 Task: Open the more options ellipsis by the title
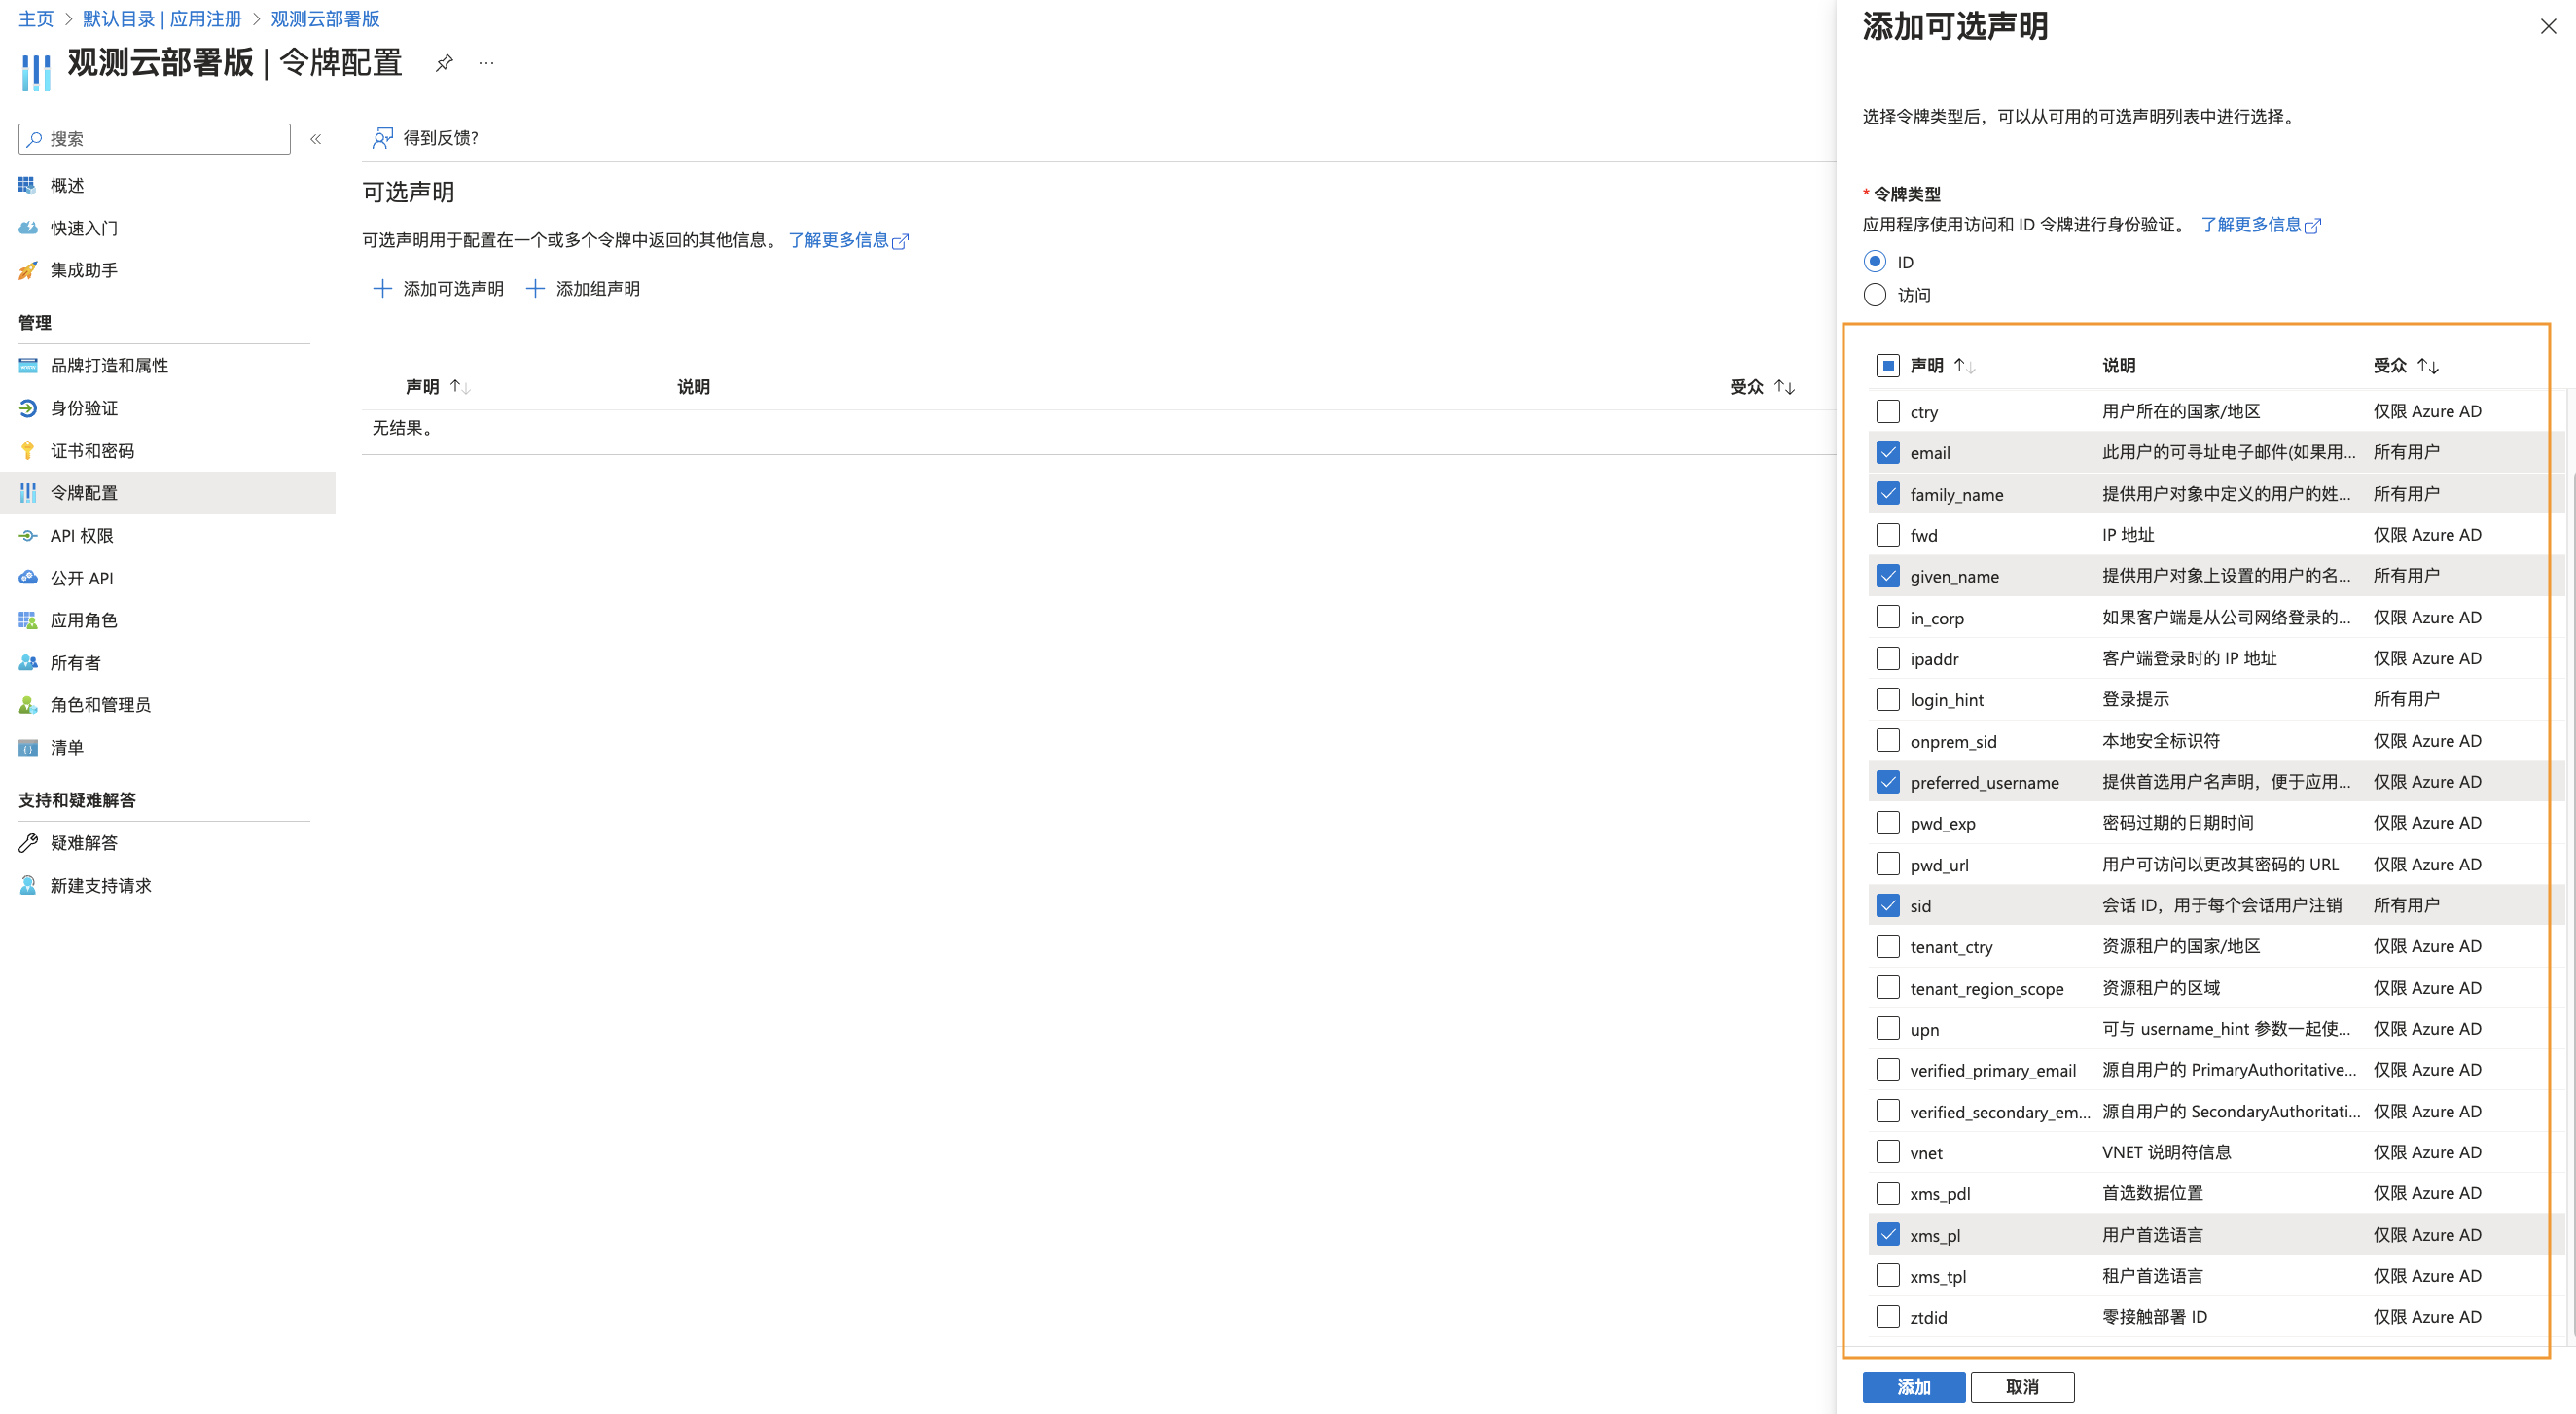486,63
